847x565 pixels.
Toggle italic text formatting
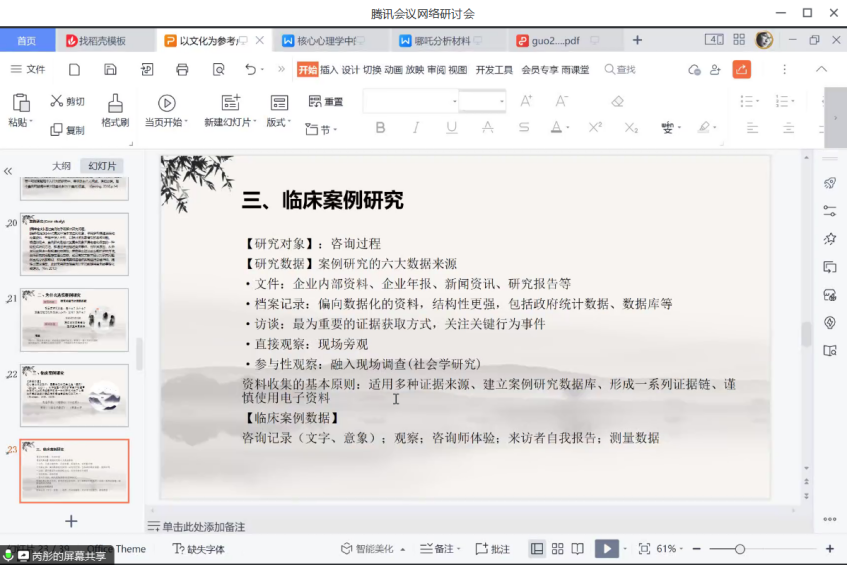416,128
